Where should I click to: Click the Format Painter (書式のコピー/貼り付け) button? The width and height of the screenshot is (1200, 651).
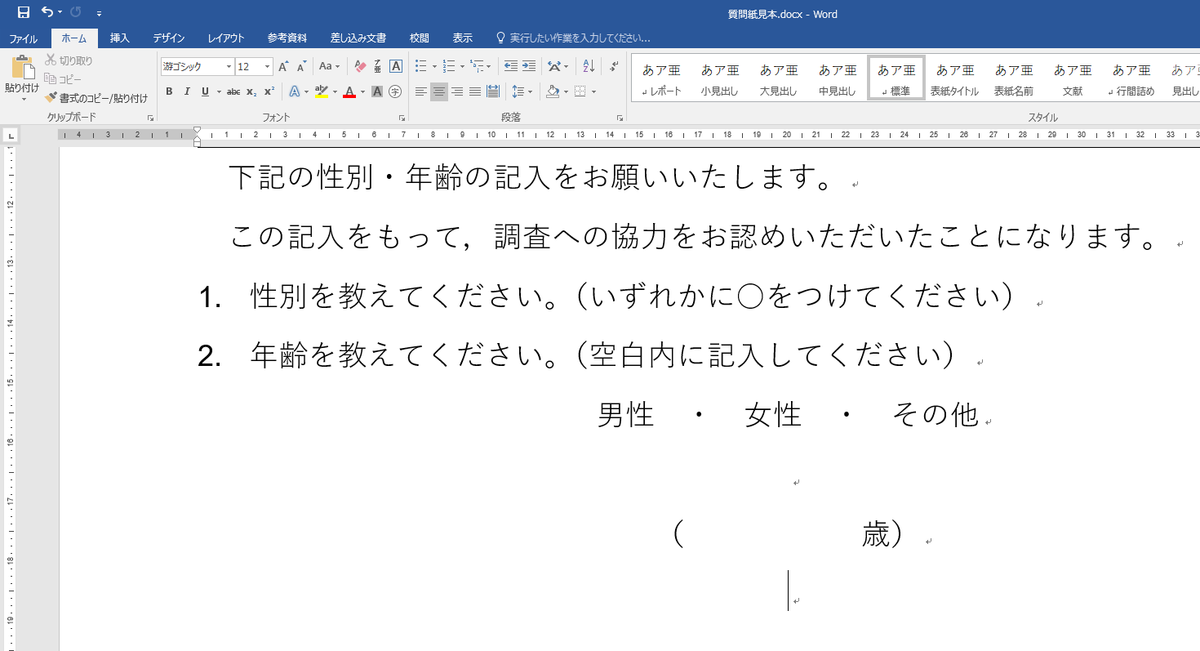coord(96,98)
